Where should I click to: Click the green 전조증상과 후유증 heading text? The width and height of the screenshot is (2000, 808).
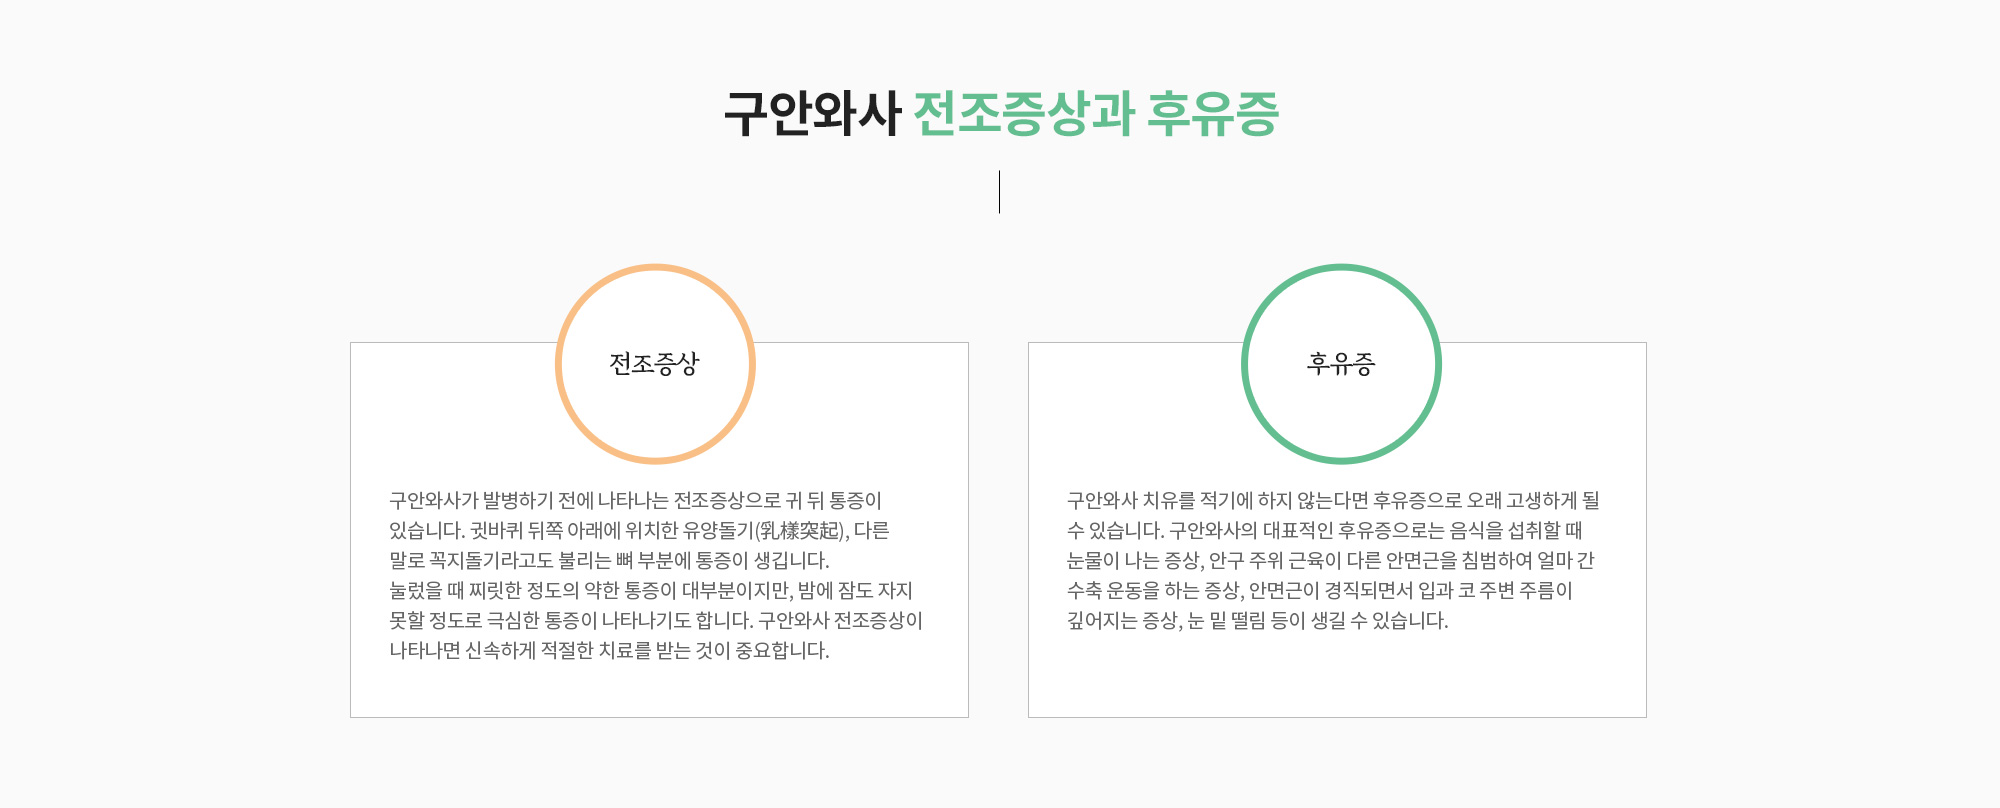coord(1096,113)
